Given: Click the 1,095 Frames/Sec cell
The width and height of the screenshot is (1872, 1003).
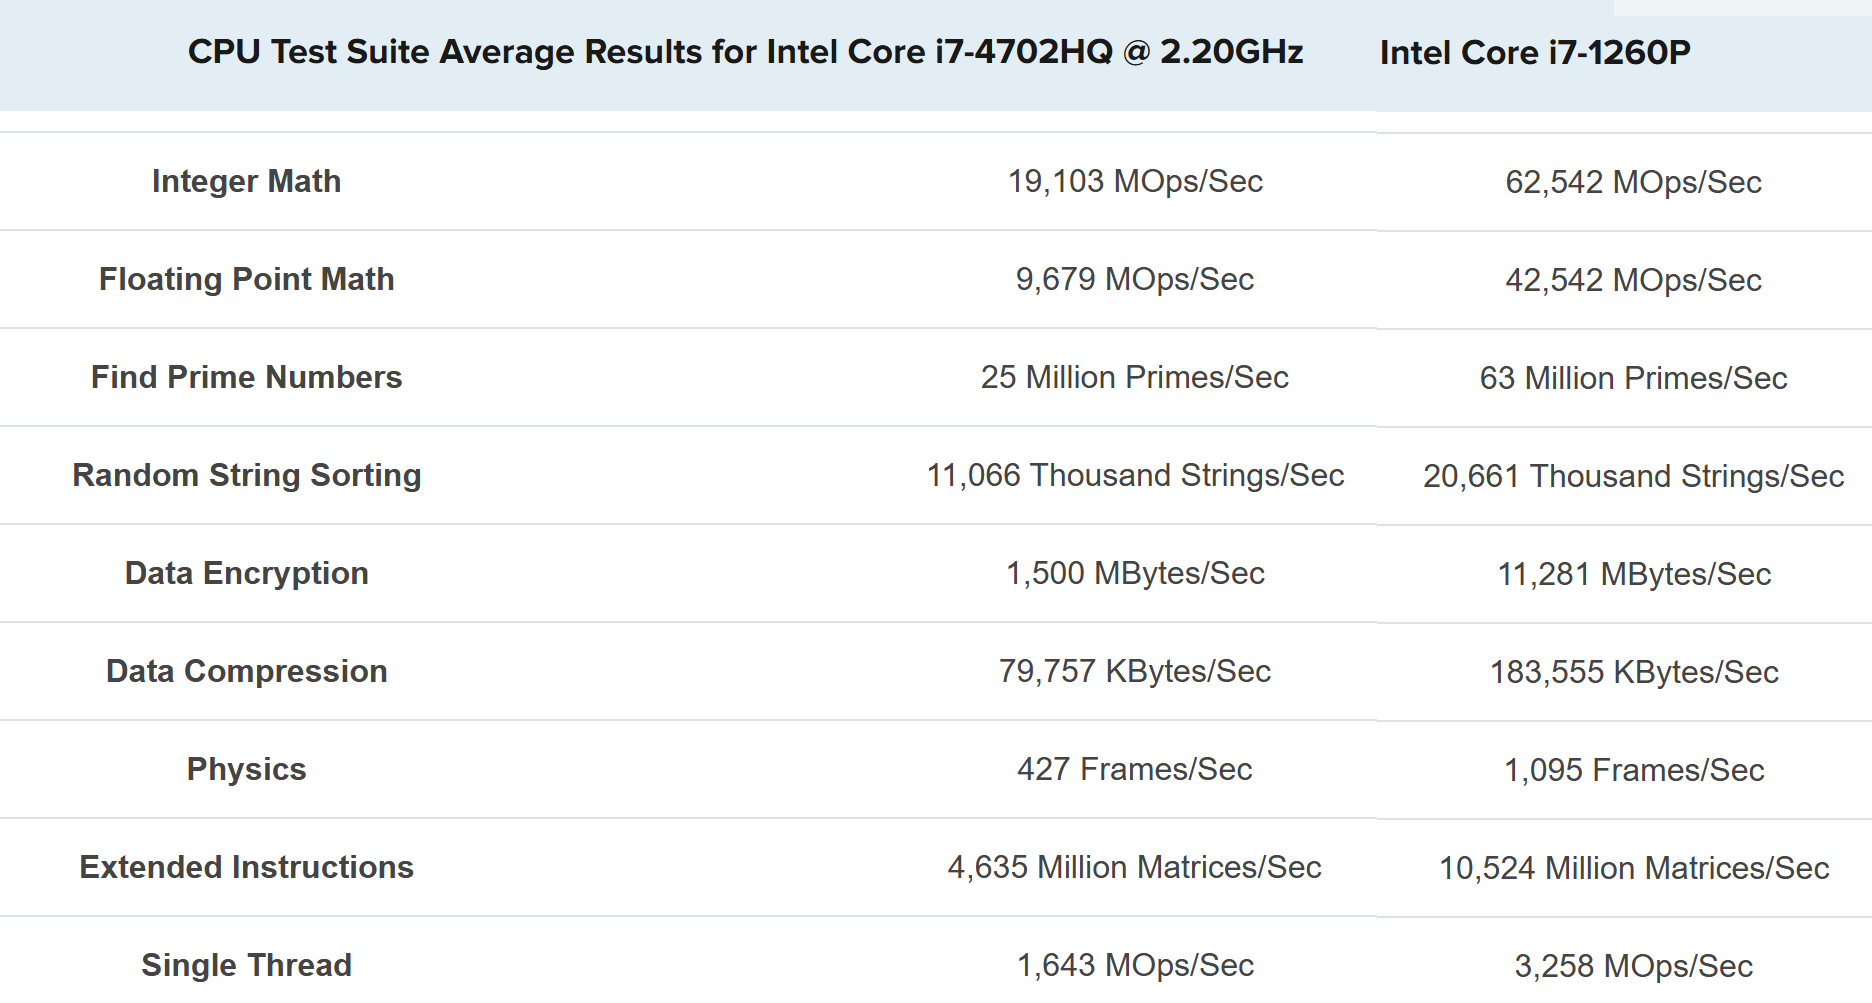Looking at the screenshot, I should click(1633, 770).
